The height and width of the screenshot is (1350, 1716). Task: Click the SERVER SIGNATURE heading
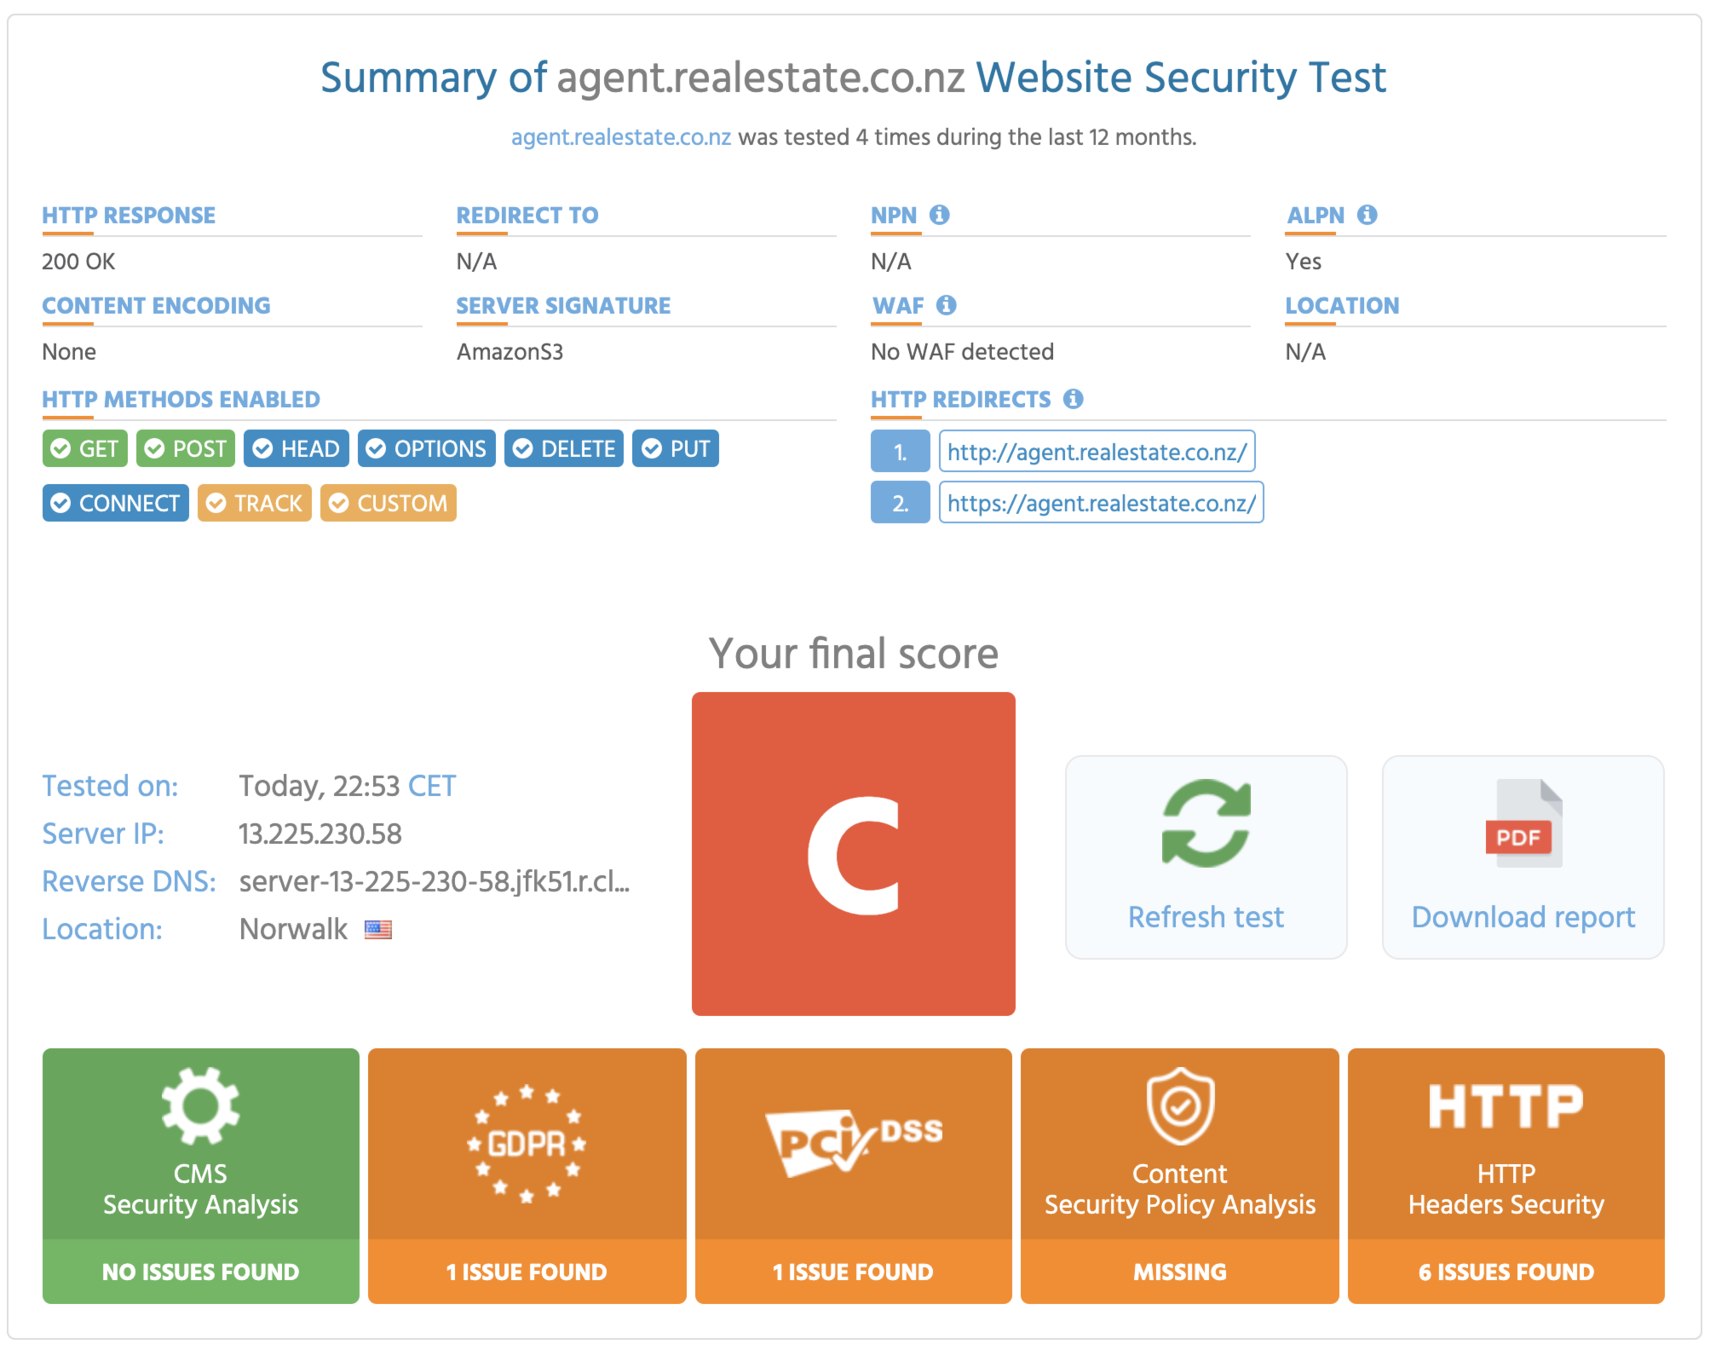[x=563, y=306]
